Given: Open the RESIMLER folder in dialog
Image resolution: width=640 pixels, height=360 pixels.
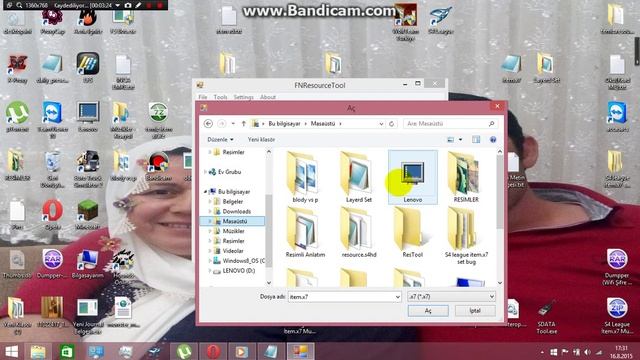Looking at the screenshot, I should (x=466, y=177).
